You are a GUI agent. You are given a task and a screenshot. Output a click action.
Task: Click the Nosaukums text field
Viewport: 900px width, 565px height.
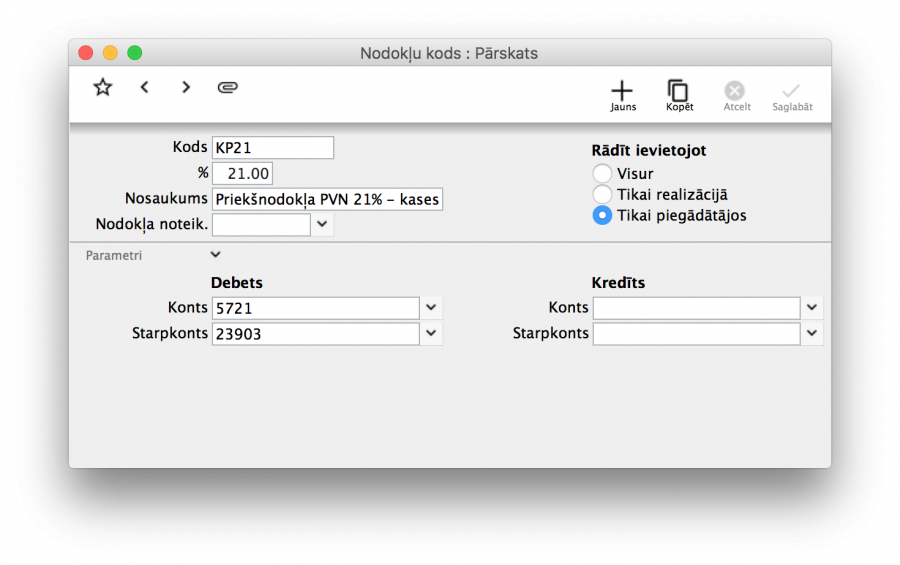click(327, 199)
